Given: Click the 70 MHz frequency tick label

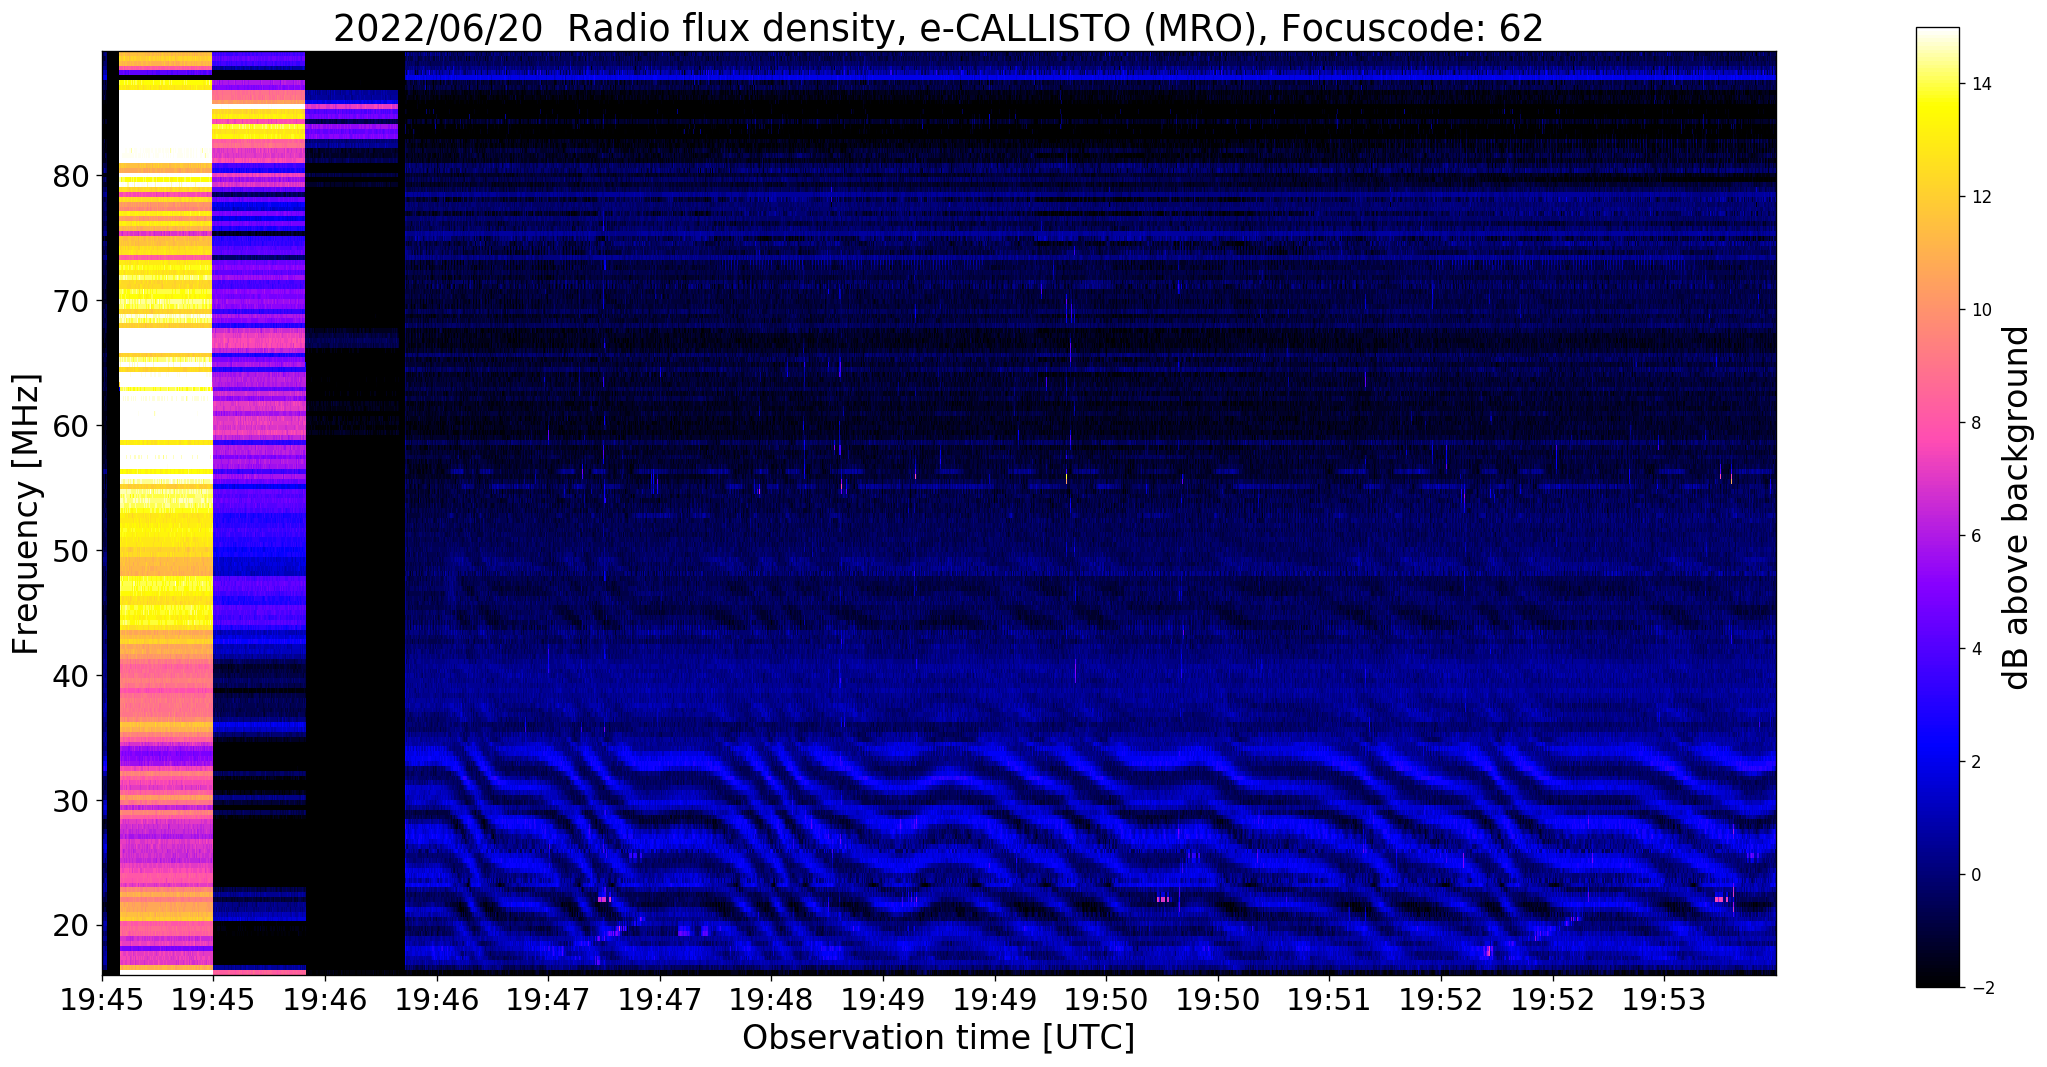Looking at the screenshot, I should (x=71, y=301).
